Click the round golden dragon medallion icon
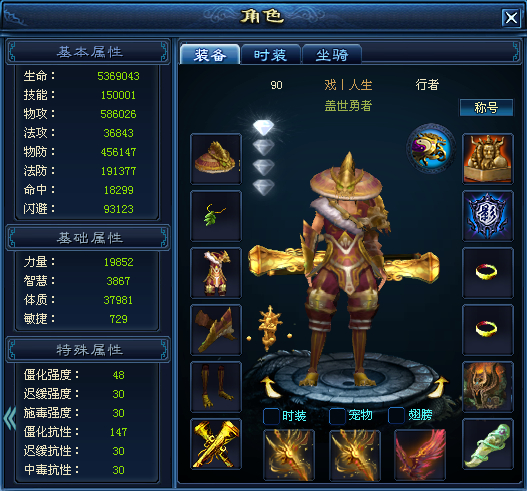This screenshot has width=527, height=491. click(431, 148)
